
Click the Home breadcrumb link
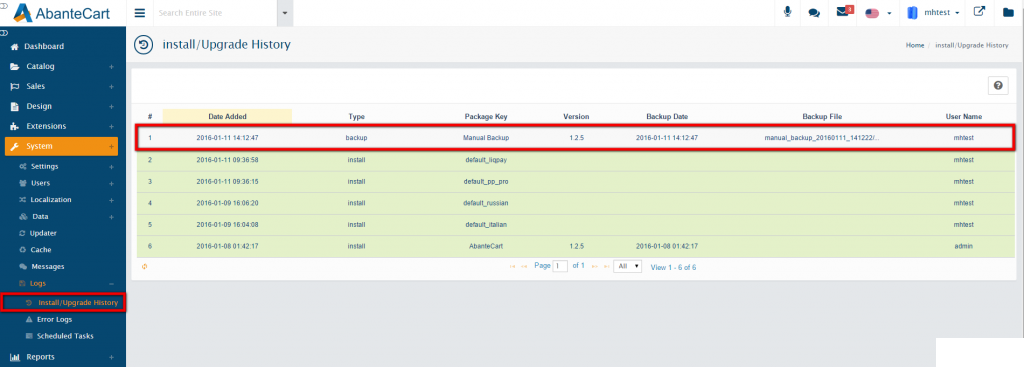[914, 46]
